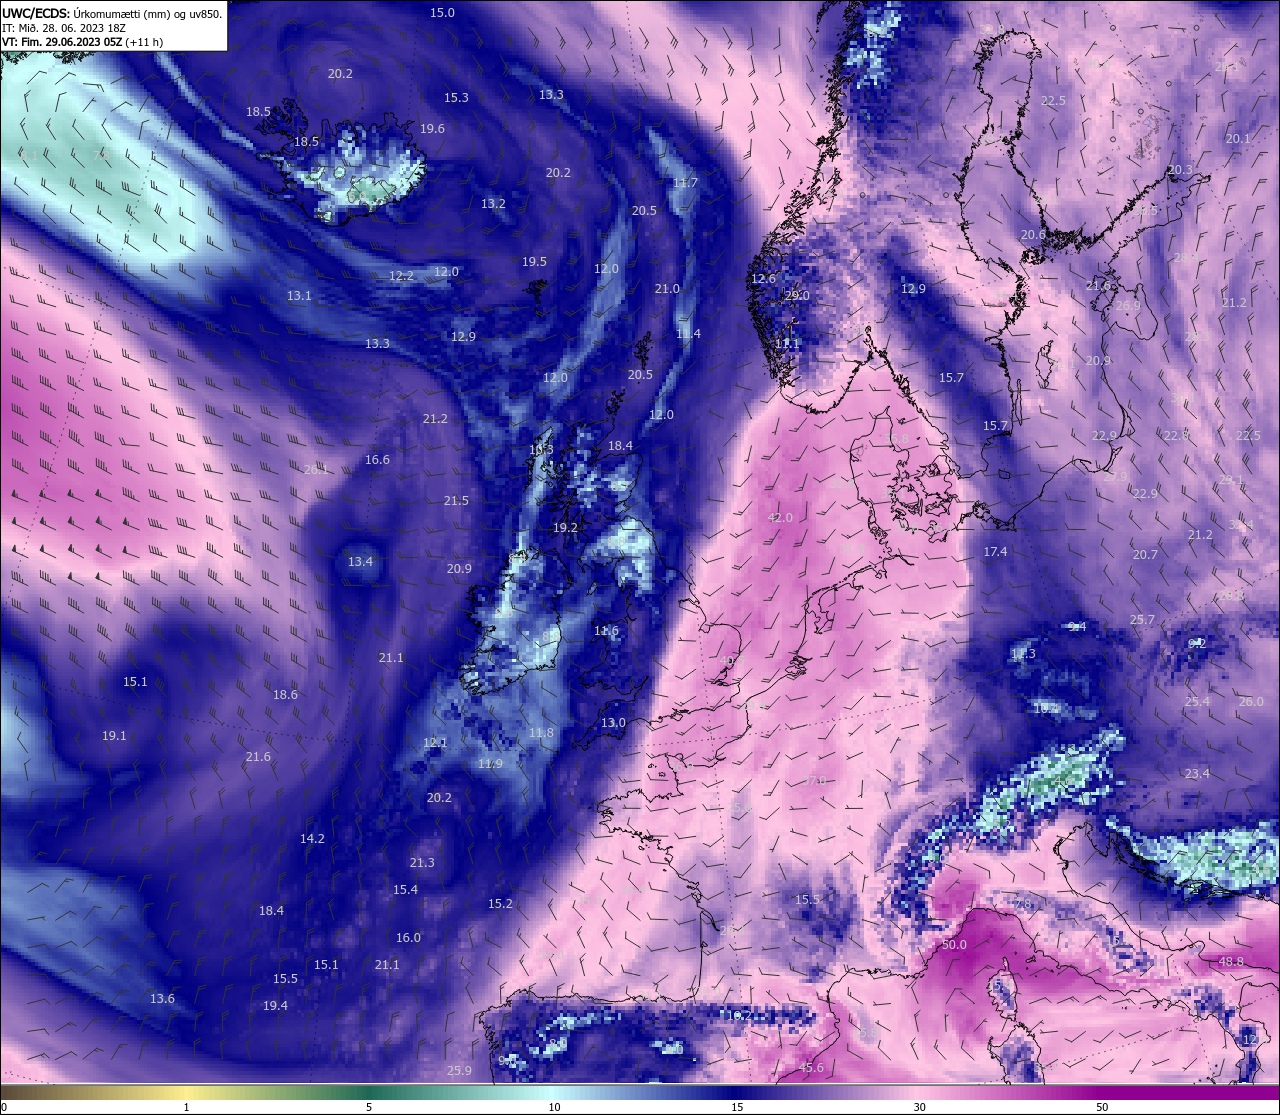Click the map value 15.4
This screenshot has width=1280, height=1115.
click(405, 890)
